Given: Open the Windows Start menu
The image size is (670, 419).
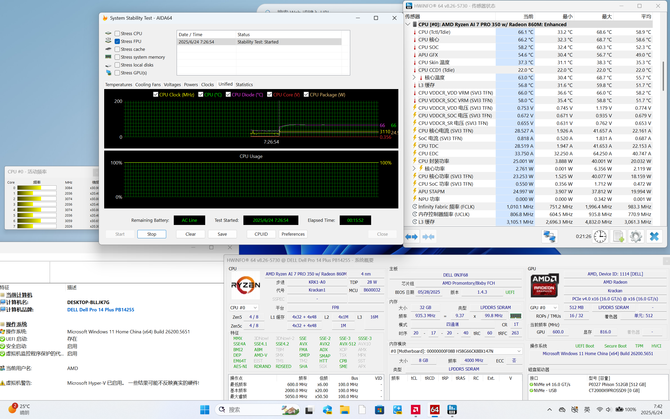Looking at the screenshot, I should [205, 410].
